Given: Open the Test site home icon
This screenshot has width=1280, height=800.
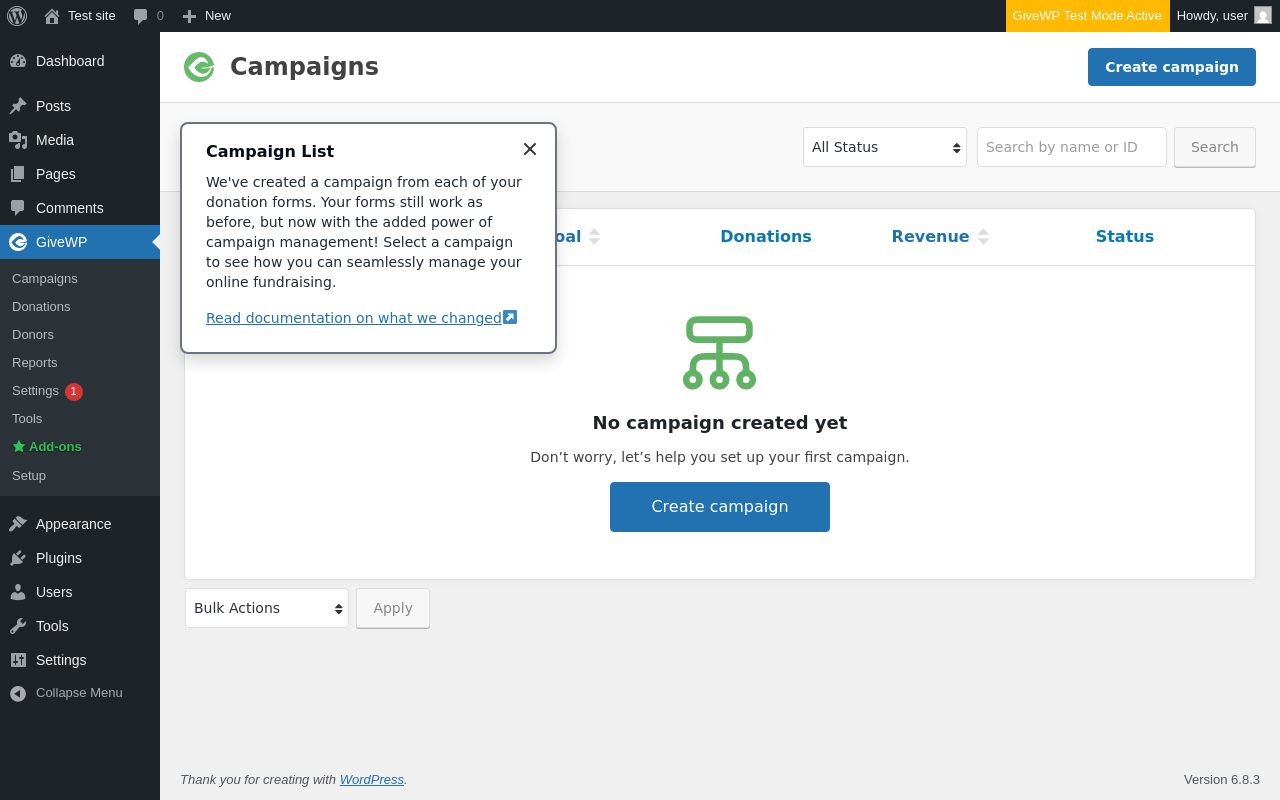Looking at the screenshot, I should point(52,16).
